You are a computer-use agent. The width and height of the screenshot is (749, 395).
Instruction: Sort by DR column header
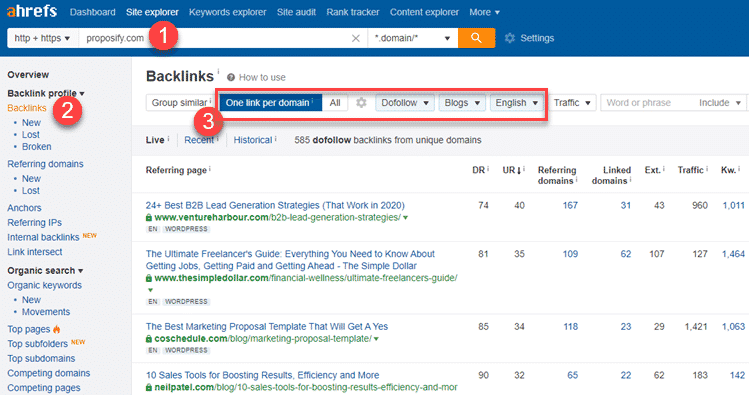tap(478, 170)
